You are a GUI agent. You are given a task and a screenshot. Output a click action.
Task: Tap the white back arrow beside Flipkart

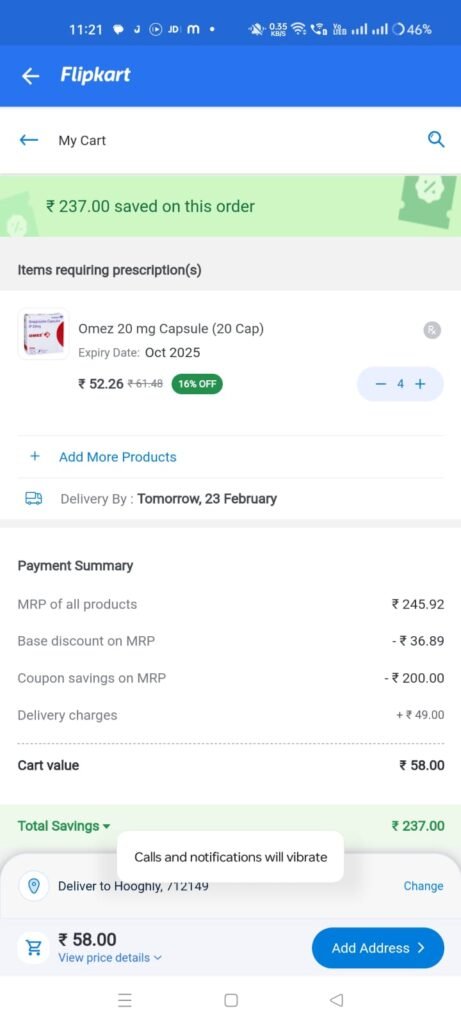(30, 76)
